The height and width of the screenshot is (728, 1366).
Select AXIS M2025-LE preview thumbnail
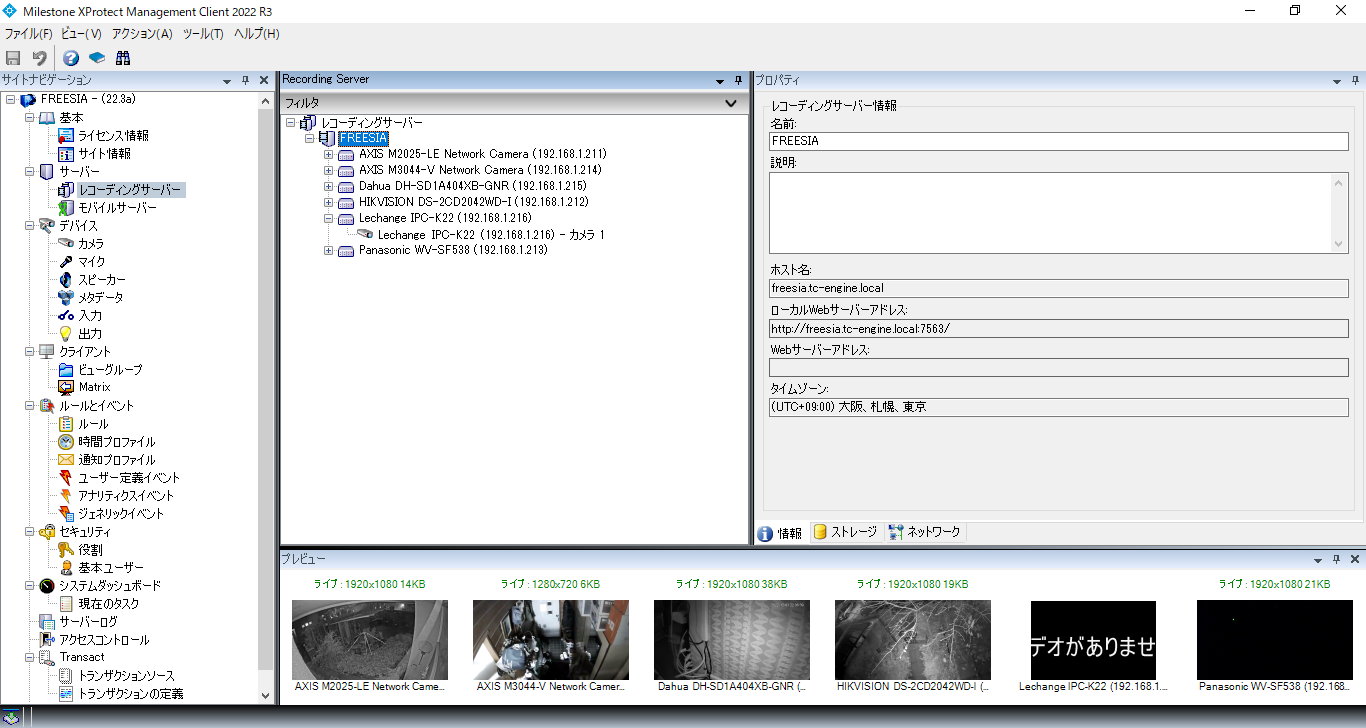pyautogui.click(x=370, y=640)
